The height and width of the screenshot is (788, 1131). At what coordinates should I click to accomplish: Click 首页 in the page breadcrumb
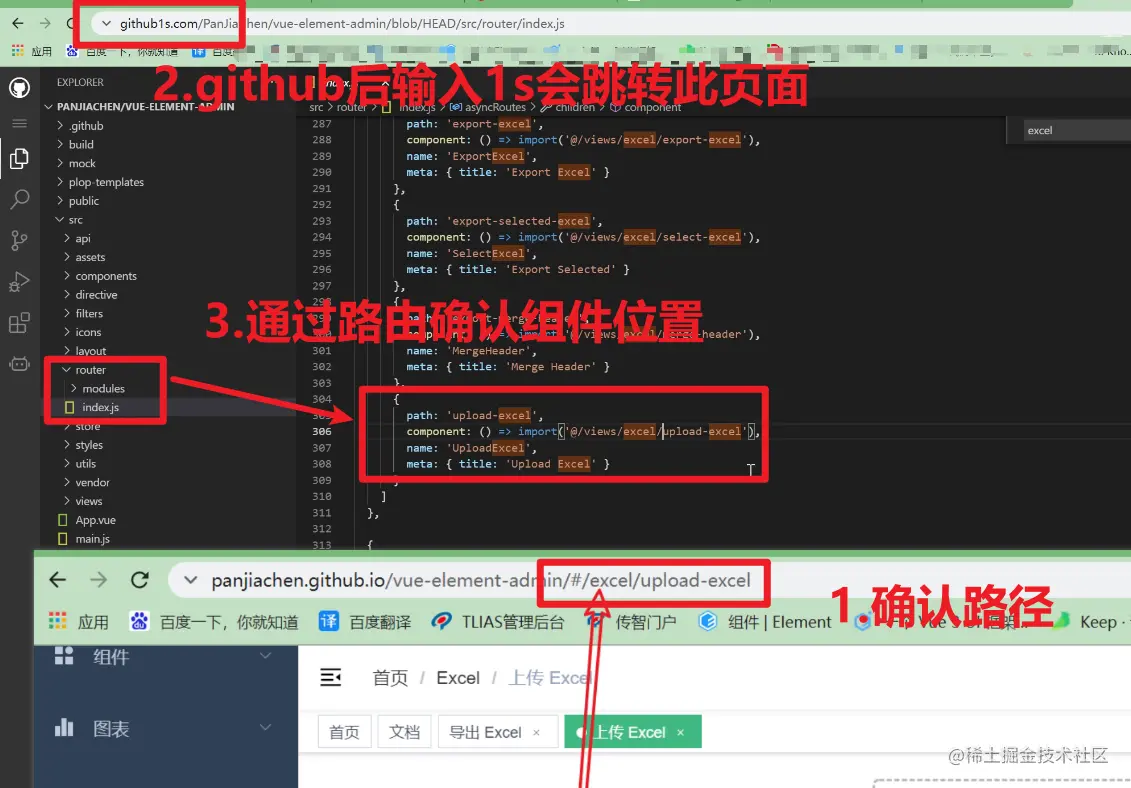(x=390, y=678)
